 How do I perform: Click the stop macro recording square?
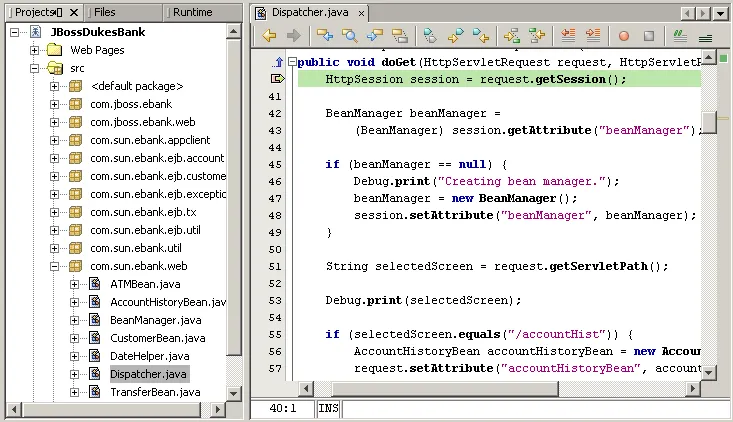[x=649, y=36]
